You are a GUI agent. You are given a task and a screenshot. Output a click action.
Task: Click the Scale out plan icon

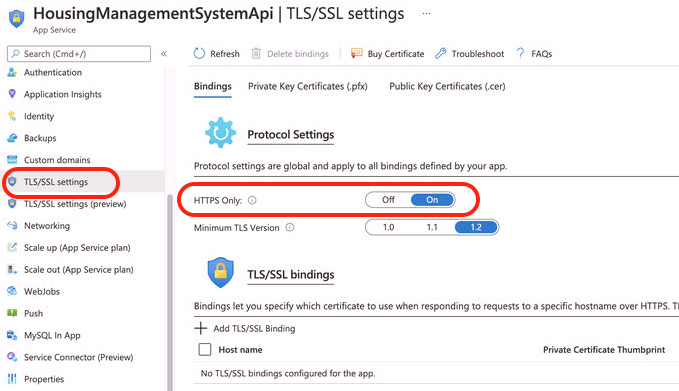pos(12,269)
